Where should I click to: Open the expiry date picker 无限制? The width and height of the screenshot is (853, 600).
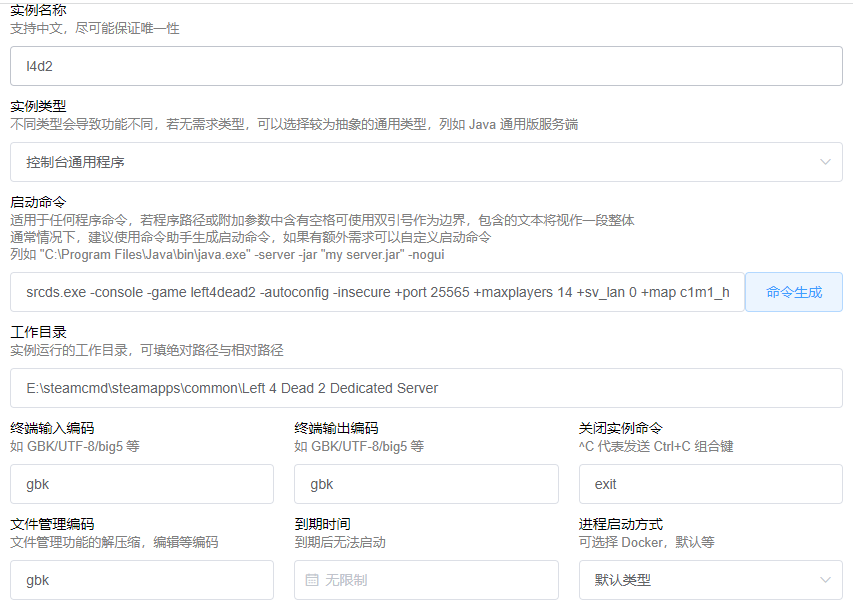[426, 580]
